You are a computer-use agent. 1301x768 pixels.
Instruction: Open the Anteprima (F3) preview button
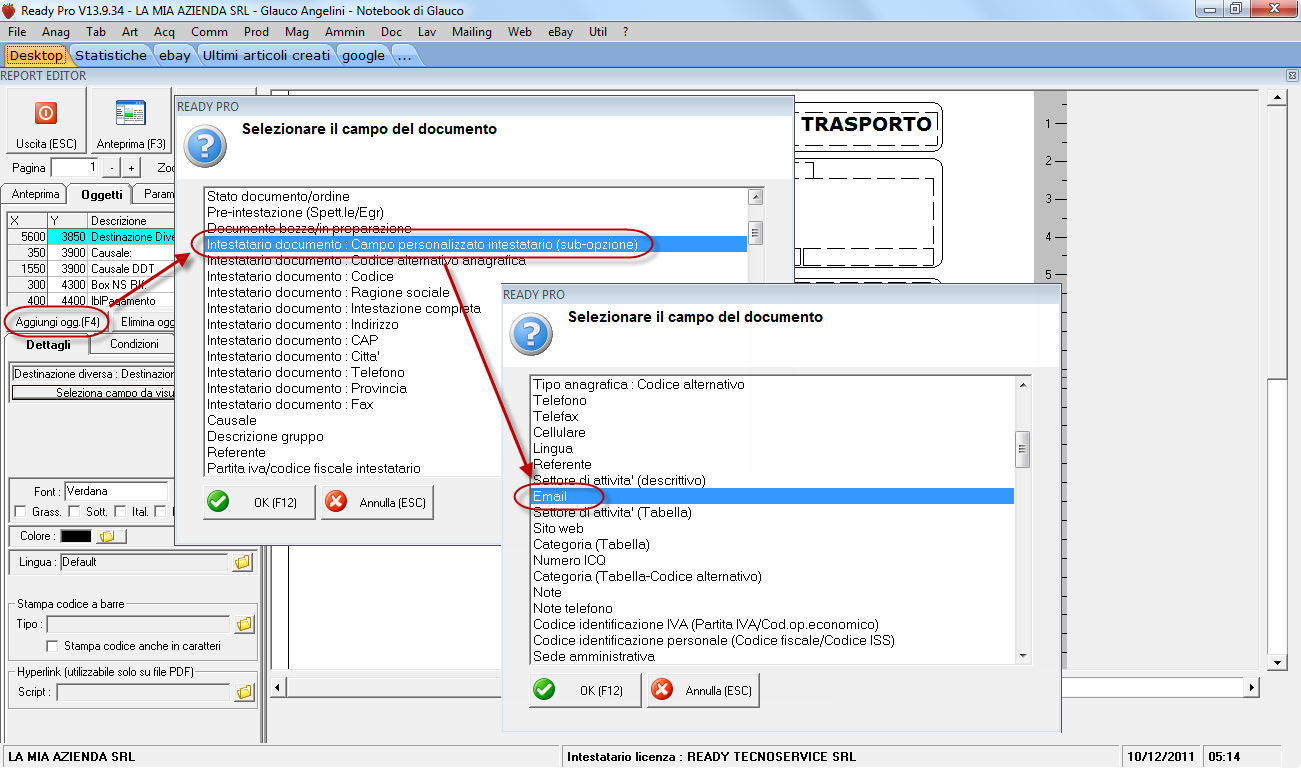point(130,121)
